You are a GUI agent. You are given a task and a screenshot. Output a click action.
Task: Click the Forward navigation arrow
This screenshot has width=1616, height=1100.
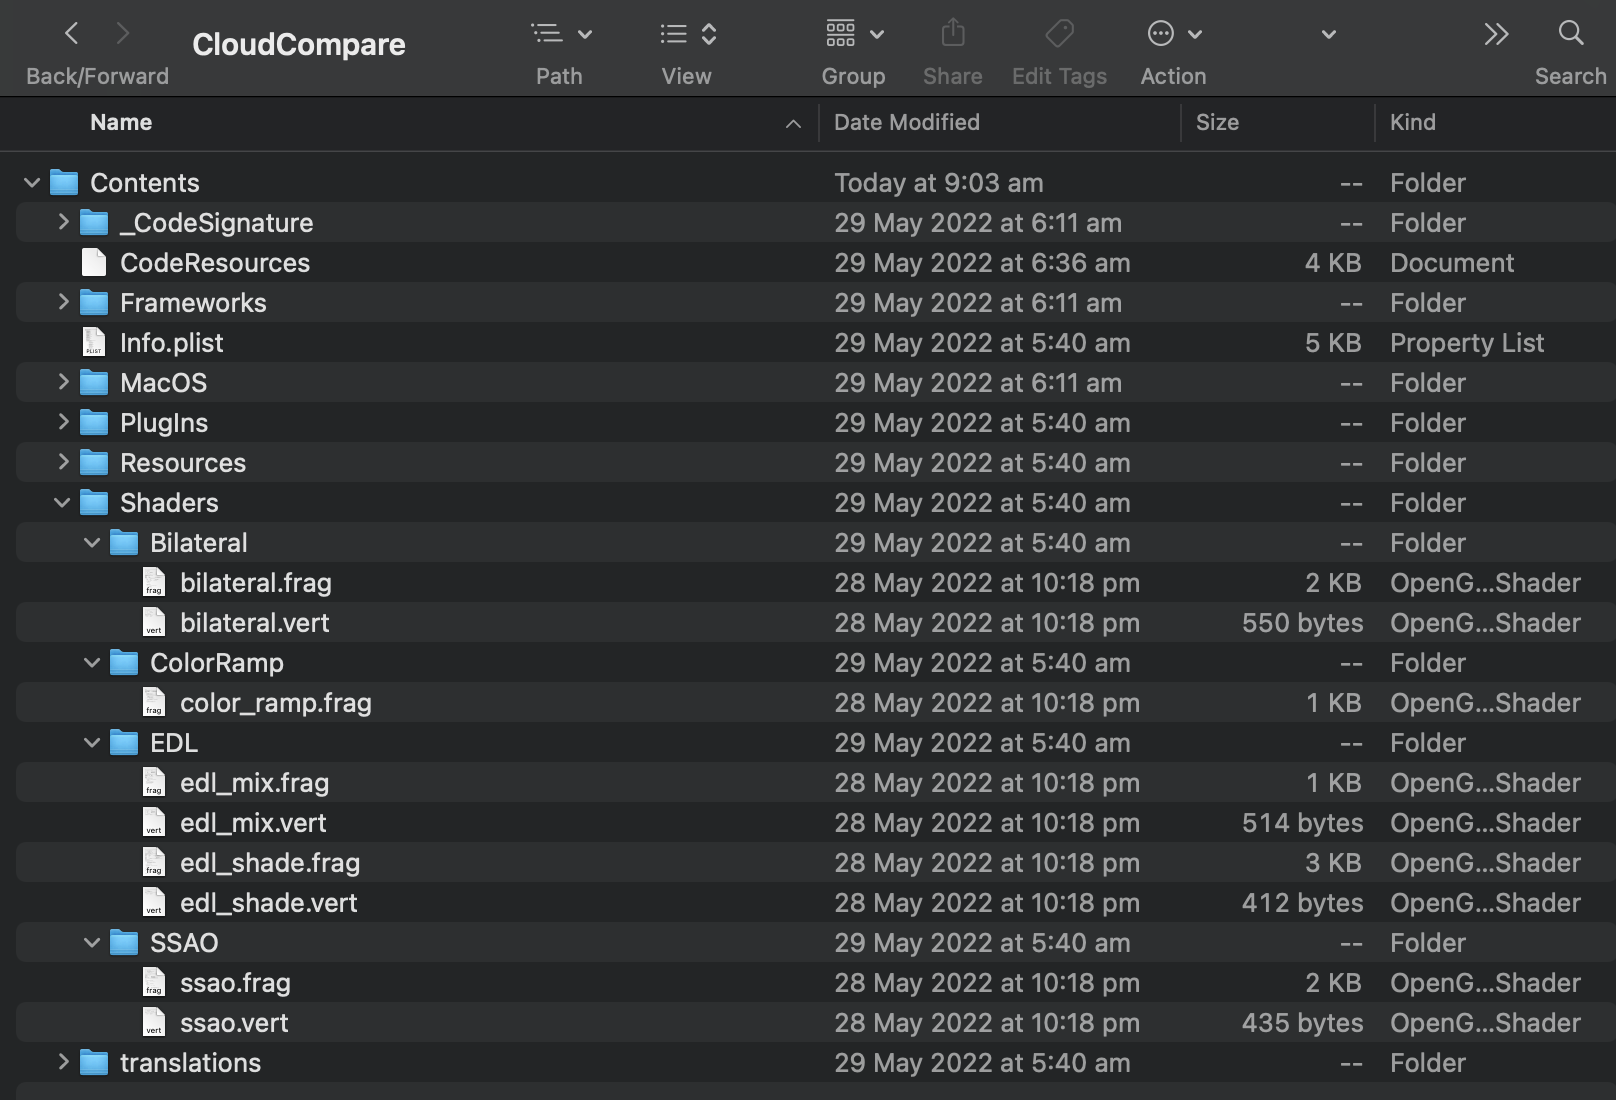coord(123,33)
